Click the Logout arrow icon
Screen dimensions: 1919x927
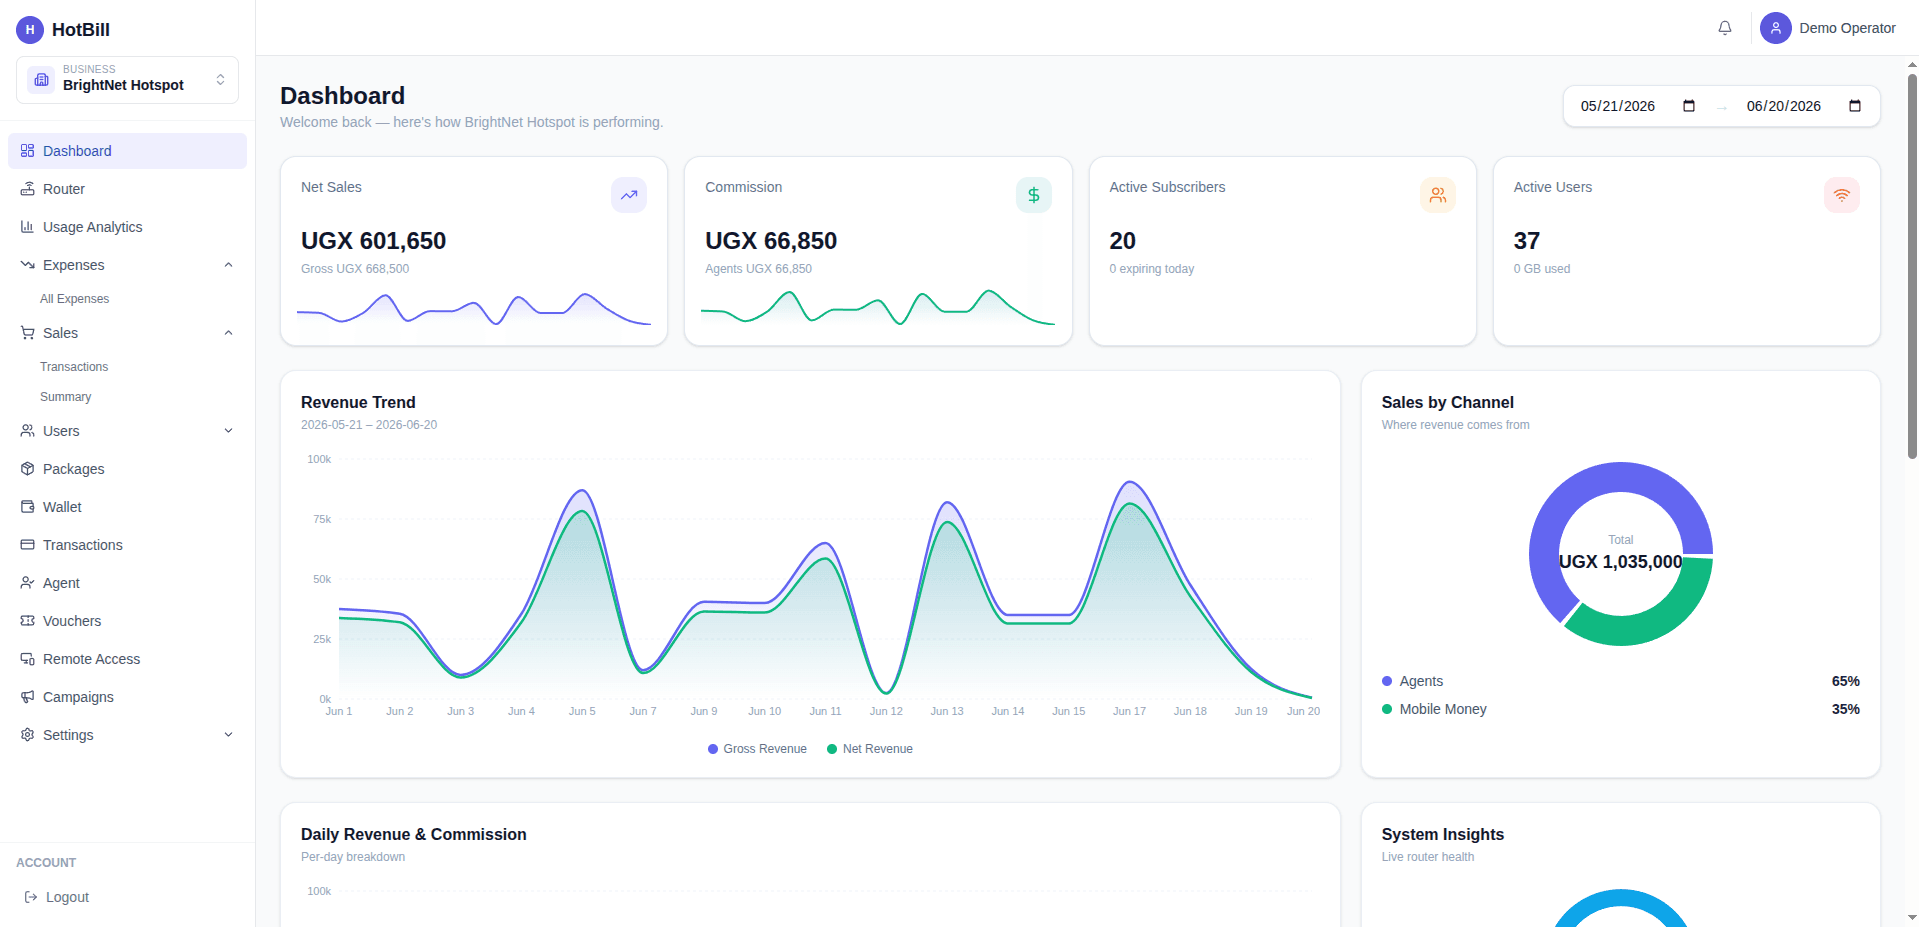coord(31,897)
